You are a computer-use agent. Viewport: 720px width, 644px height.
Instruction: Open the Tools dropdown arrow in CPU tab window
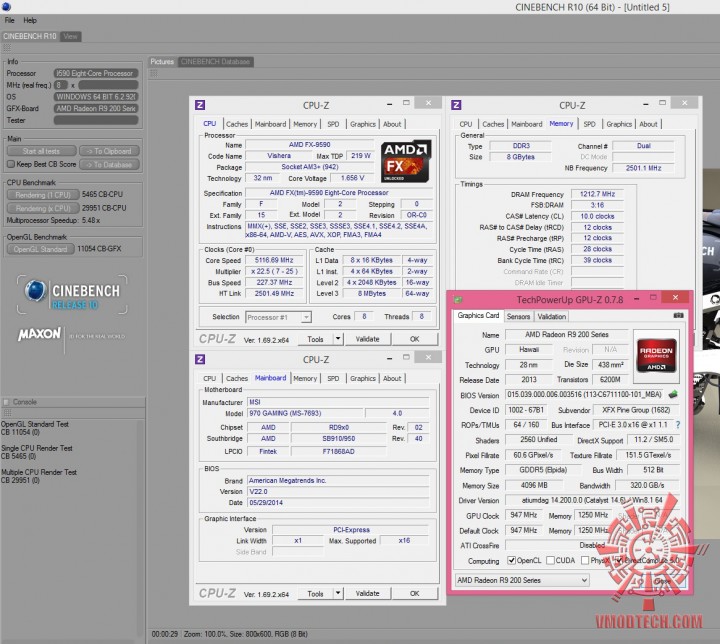(338, 339)
